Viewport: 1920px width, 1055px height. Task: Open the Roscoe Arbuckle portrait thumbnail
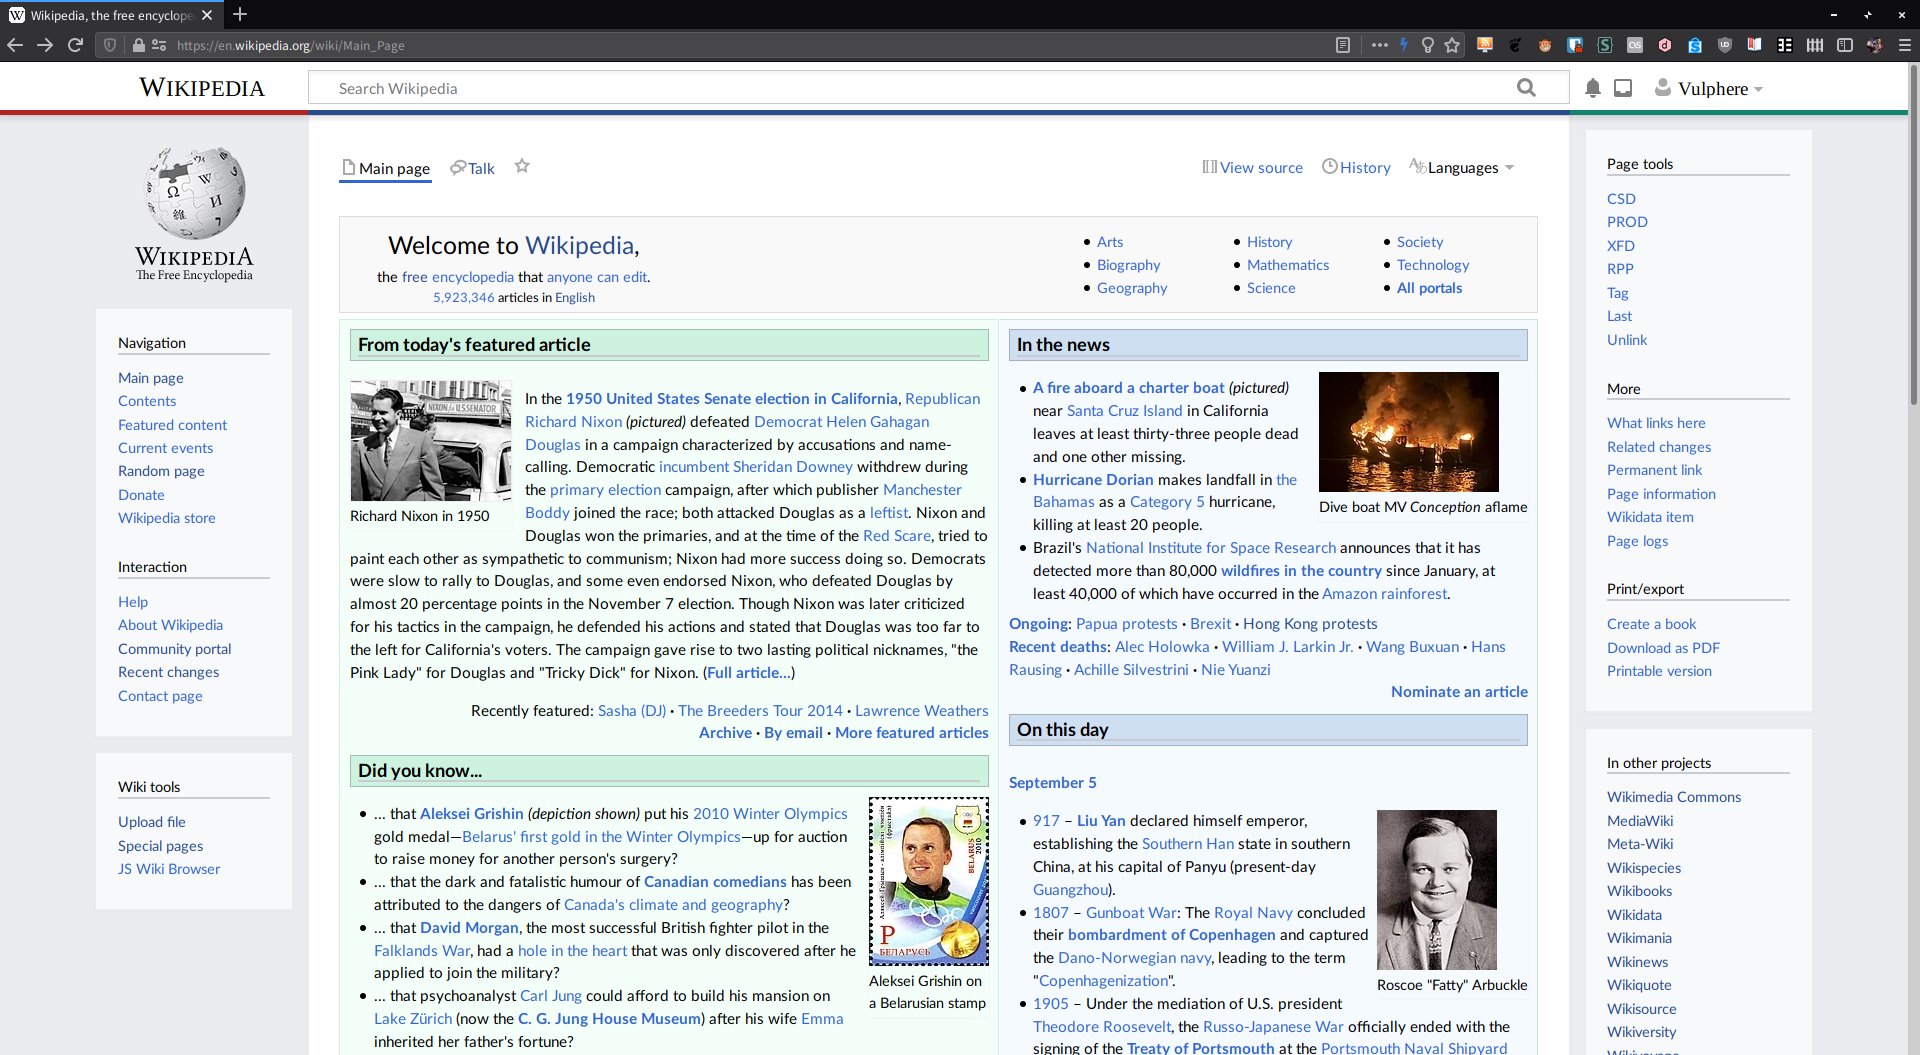pos(1436,890)
